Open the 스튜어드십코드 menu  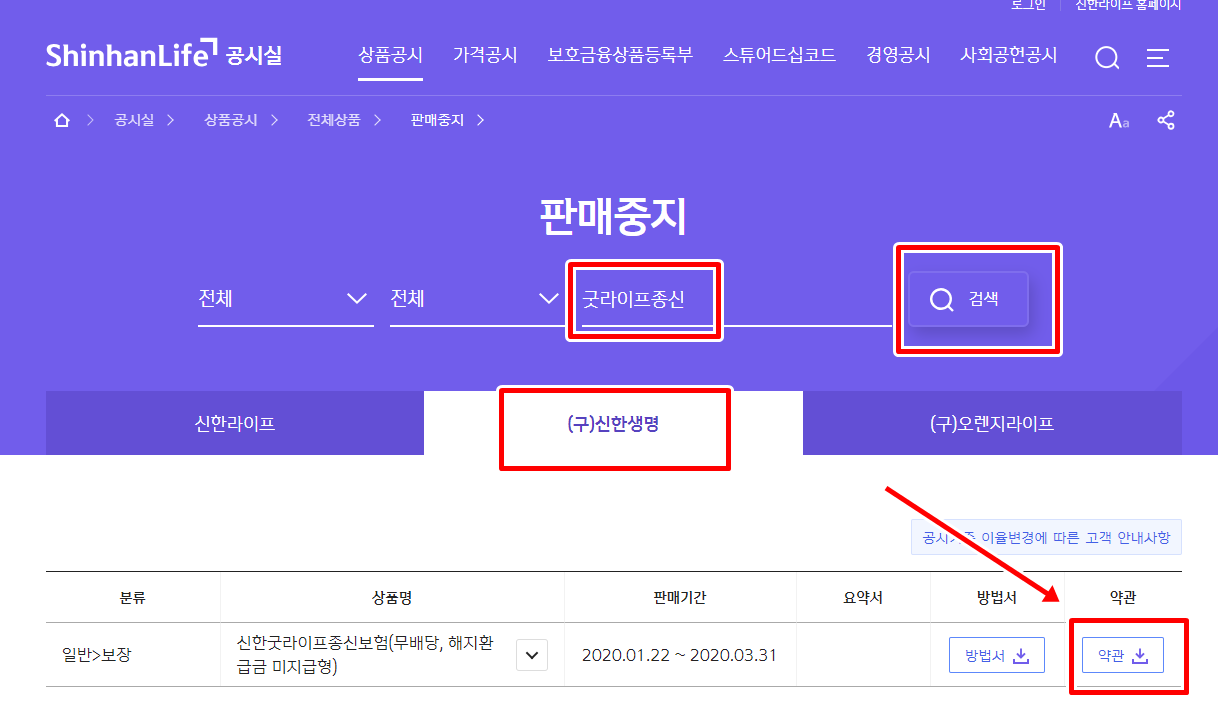(x=780, y=55)
